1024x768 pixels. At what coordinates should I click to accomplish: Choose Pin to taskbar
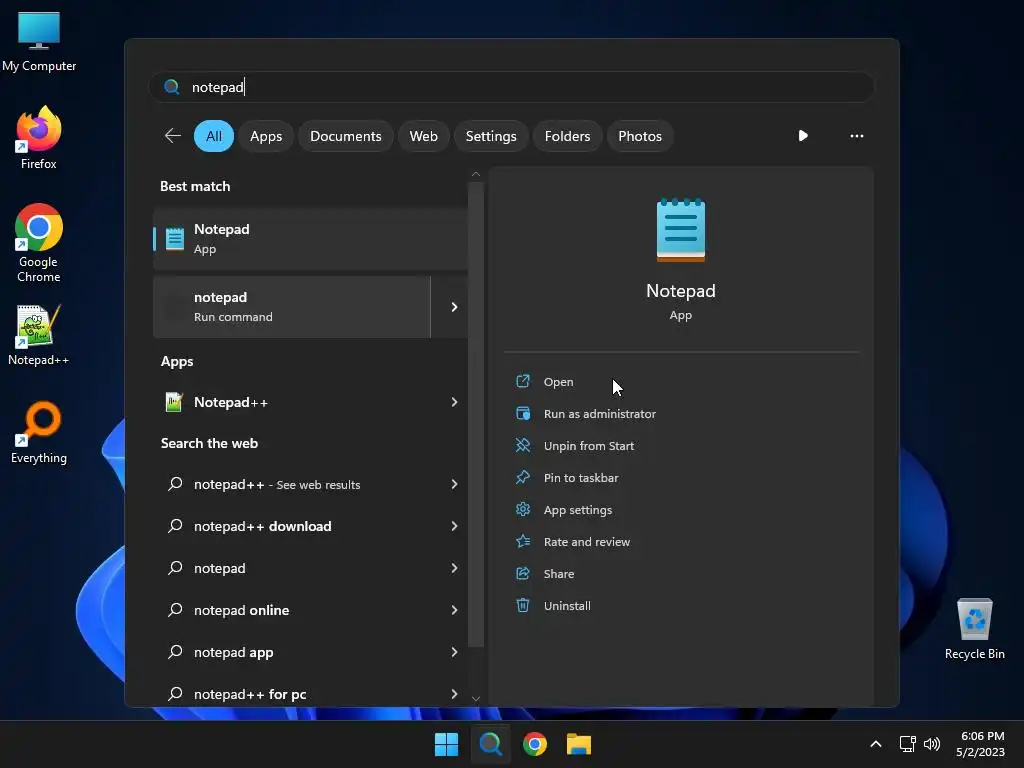(x=581, y=478)
